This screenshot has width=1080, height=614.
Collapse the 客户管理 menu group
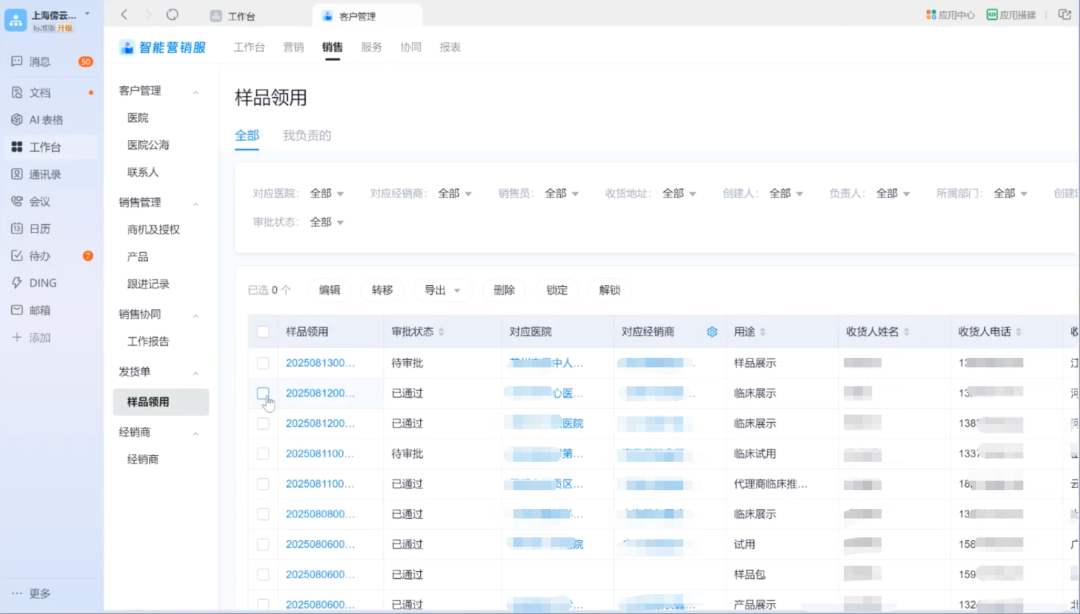point(196,92)
